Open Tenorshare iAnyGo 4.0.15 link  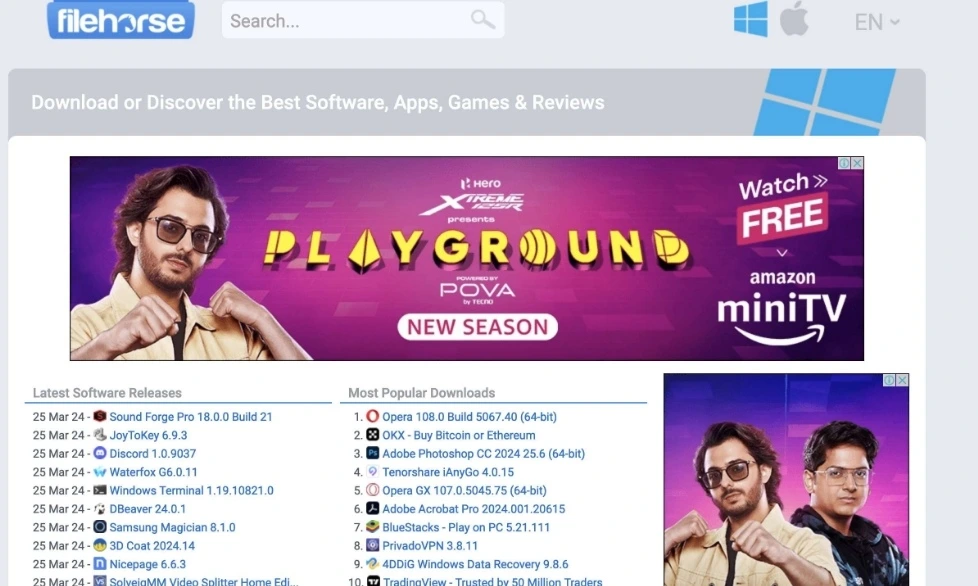click(x=448, y=472)
